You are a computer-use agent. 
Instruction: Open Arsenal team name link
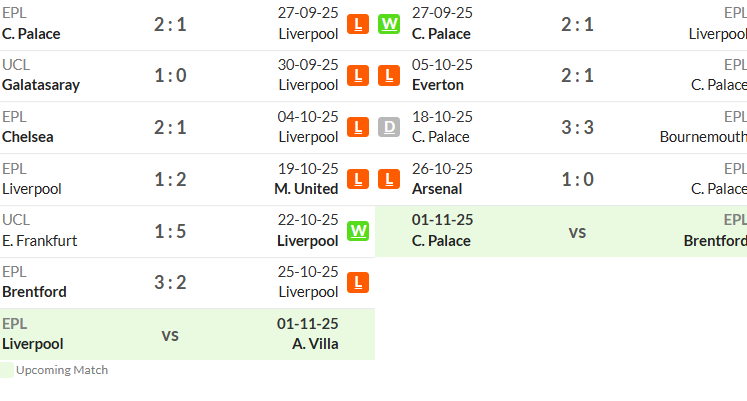tap(437, 189)
